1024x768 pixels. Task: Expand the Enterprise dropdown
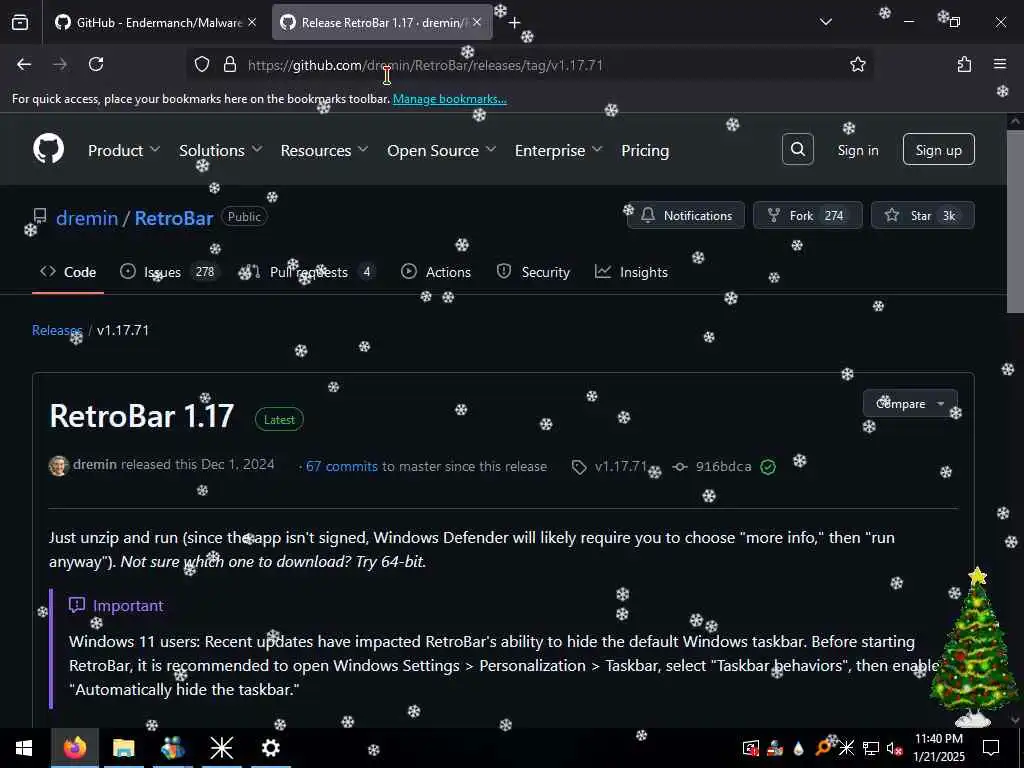tap(558, 150)
